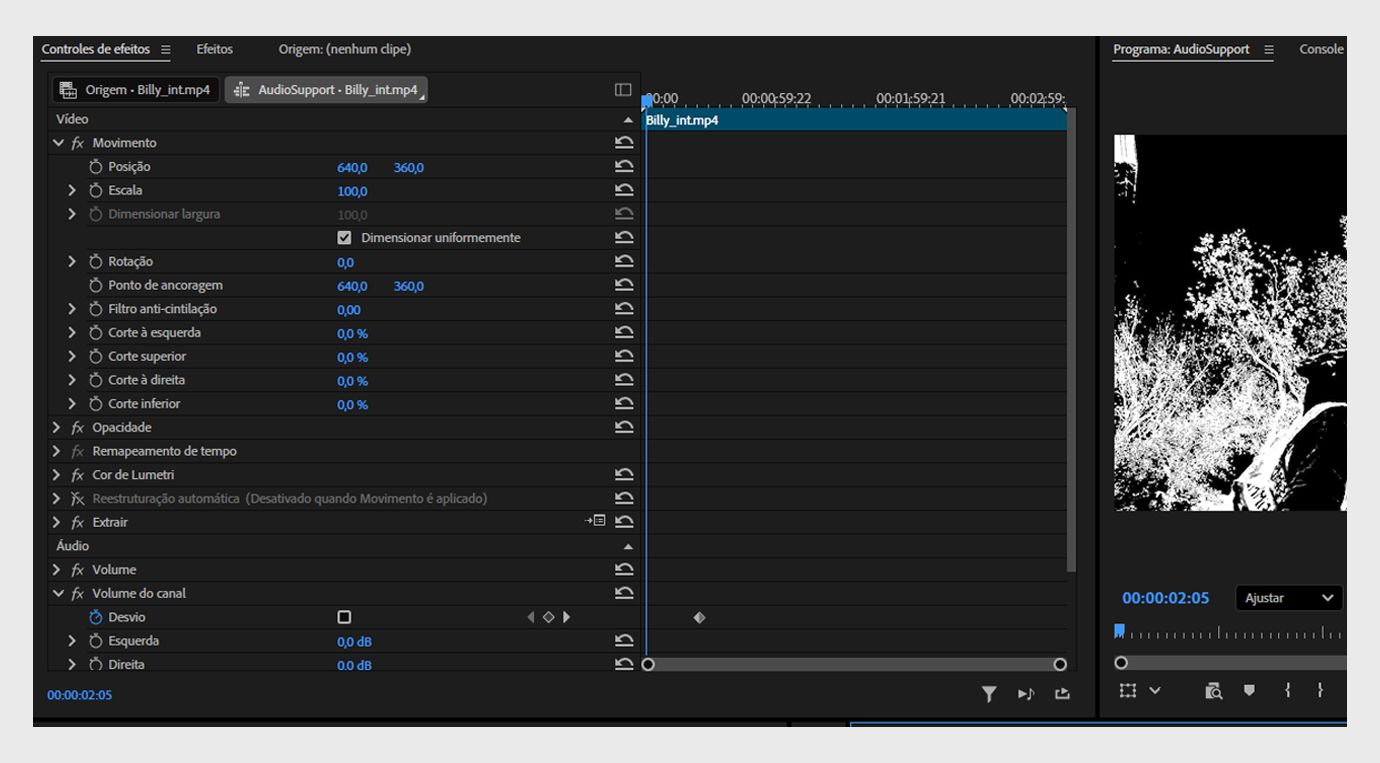This screenshot has height=763, width=1380.
Task: Click the Rotação stopwatch icon
Action: [96, 262]
